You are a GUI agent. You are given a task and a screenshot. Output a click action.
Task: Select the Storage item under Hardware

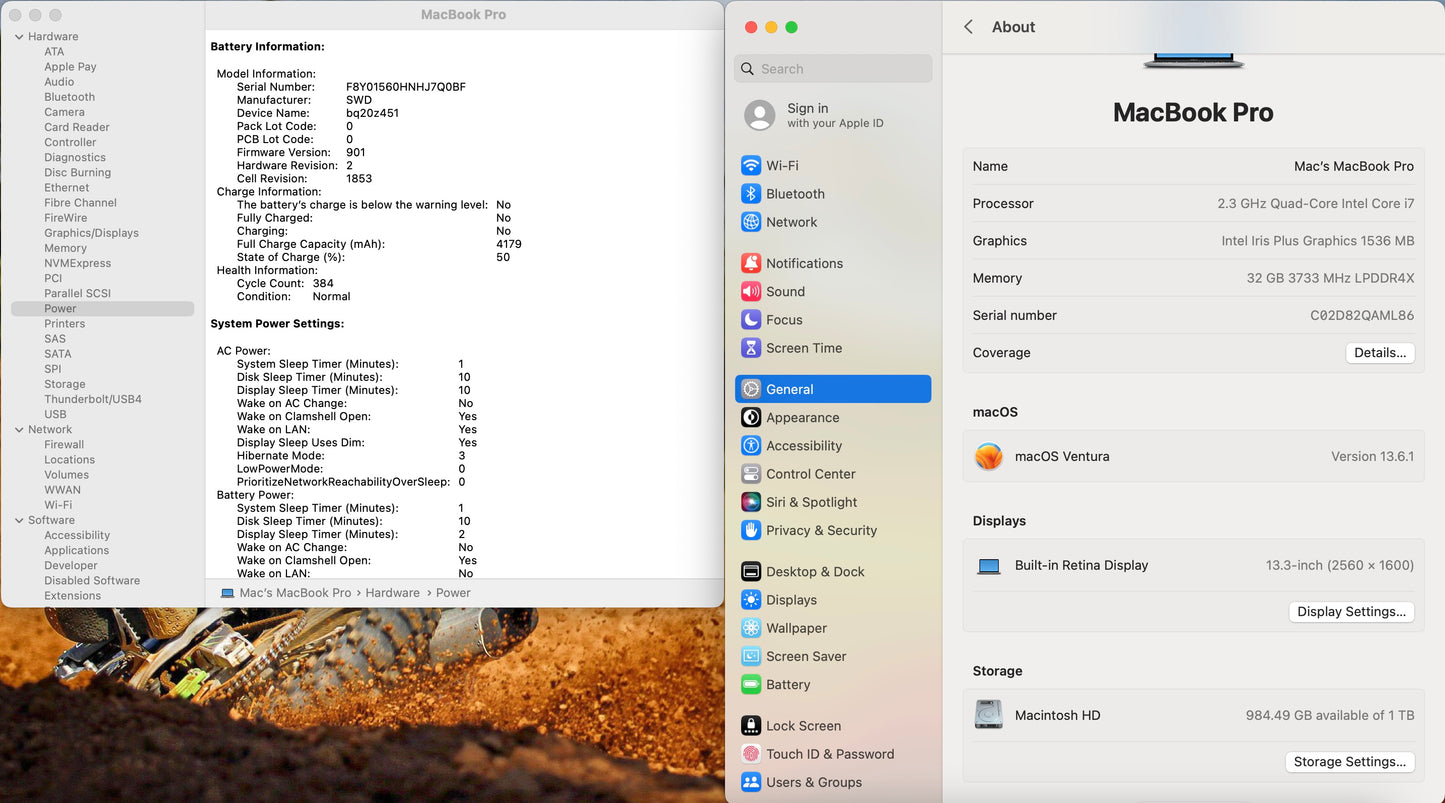(x=65, y=384)
